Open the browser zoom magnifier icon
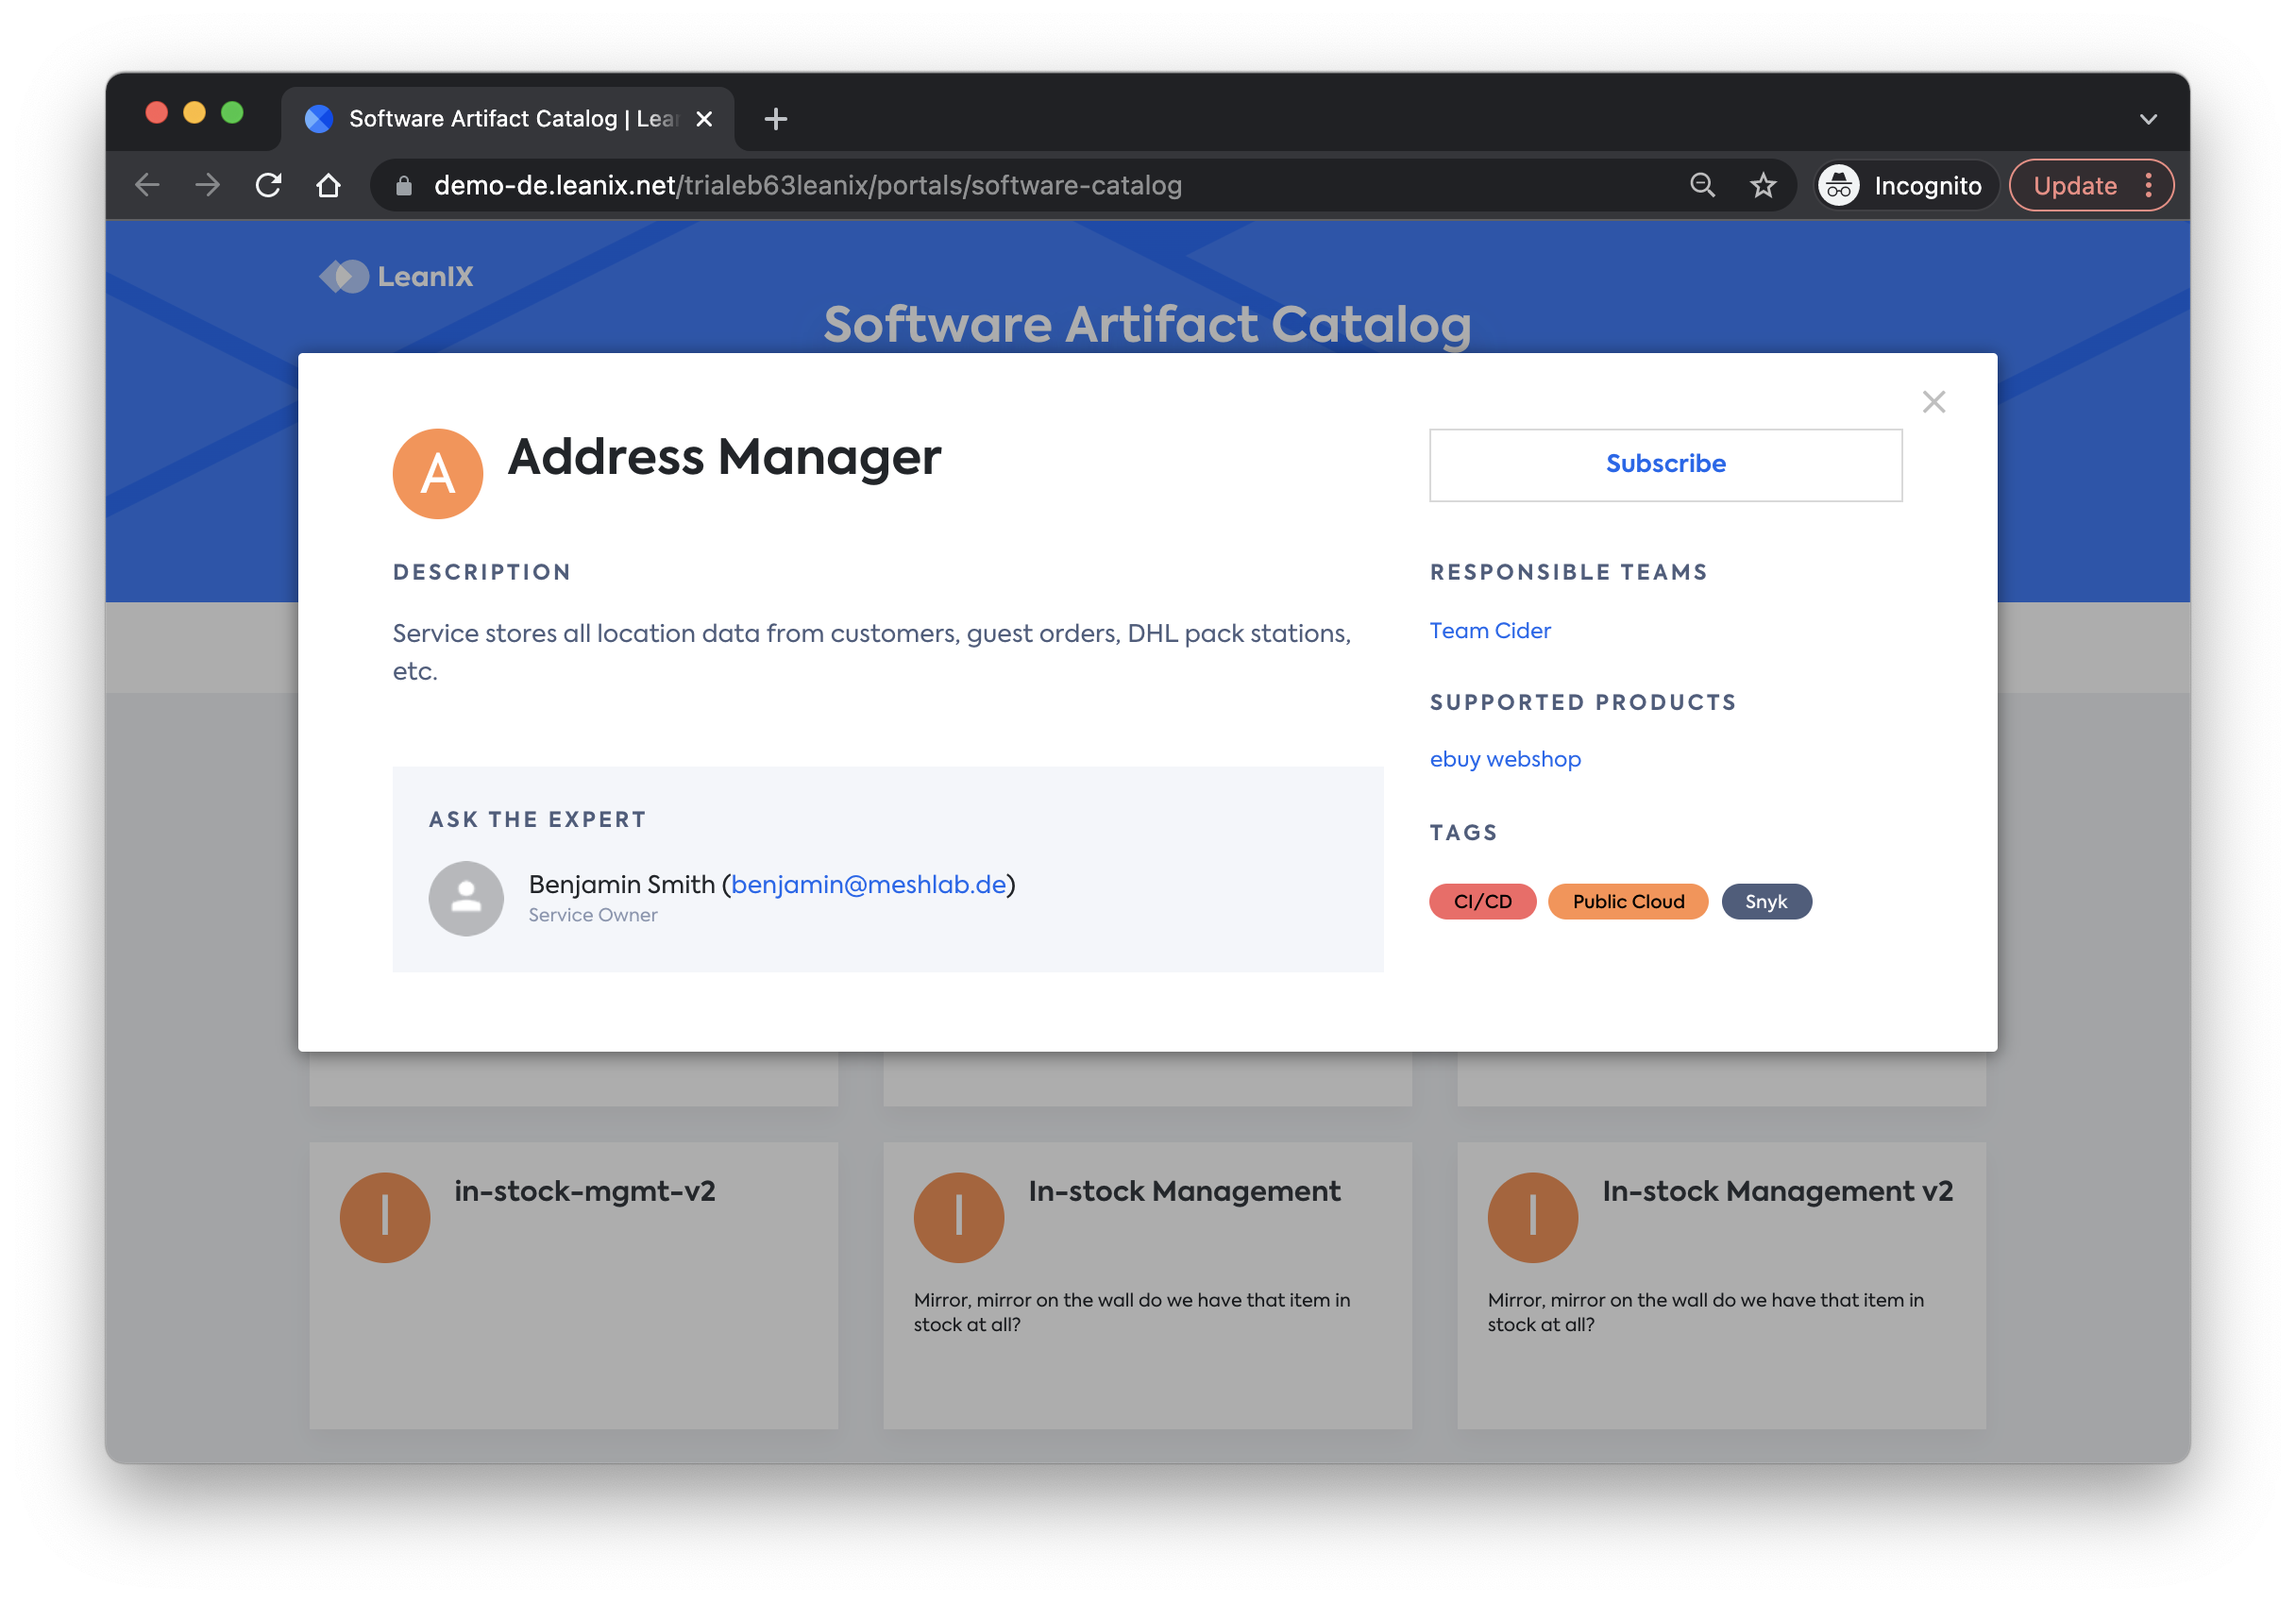The image size is (2296, 1603). coord(1702,186)
